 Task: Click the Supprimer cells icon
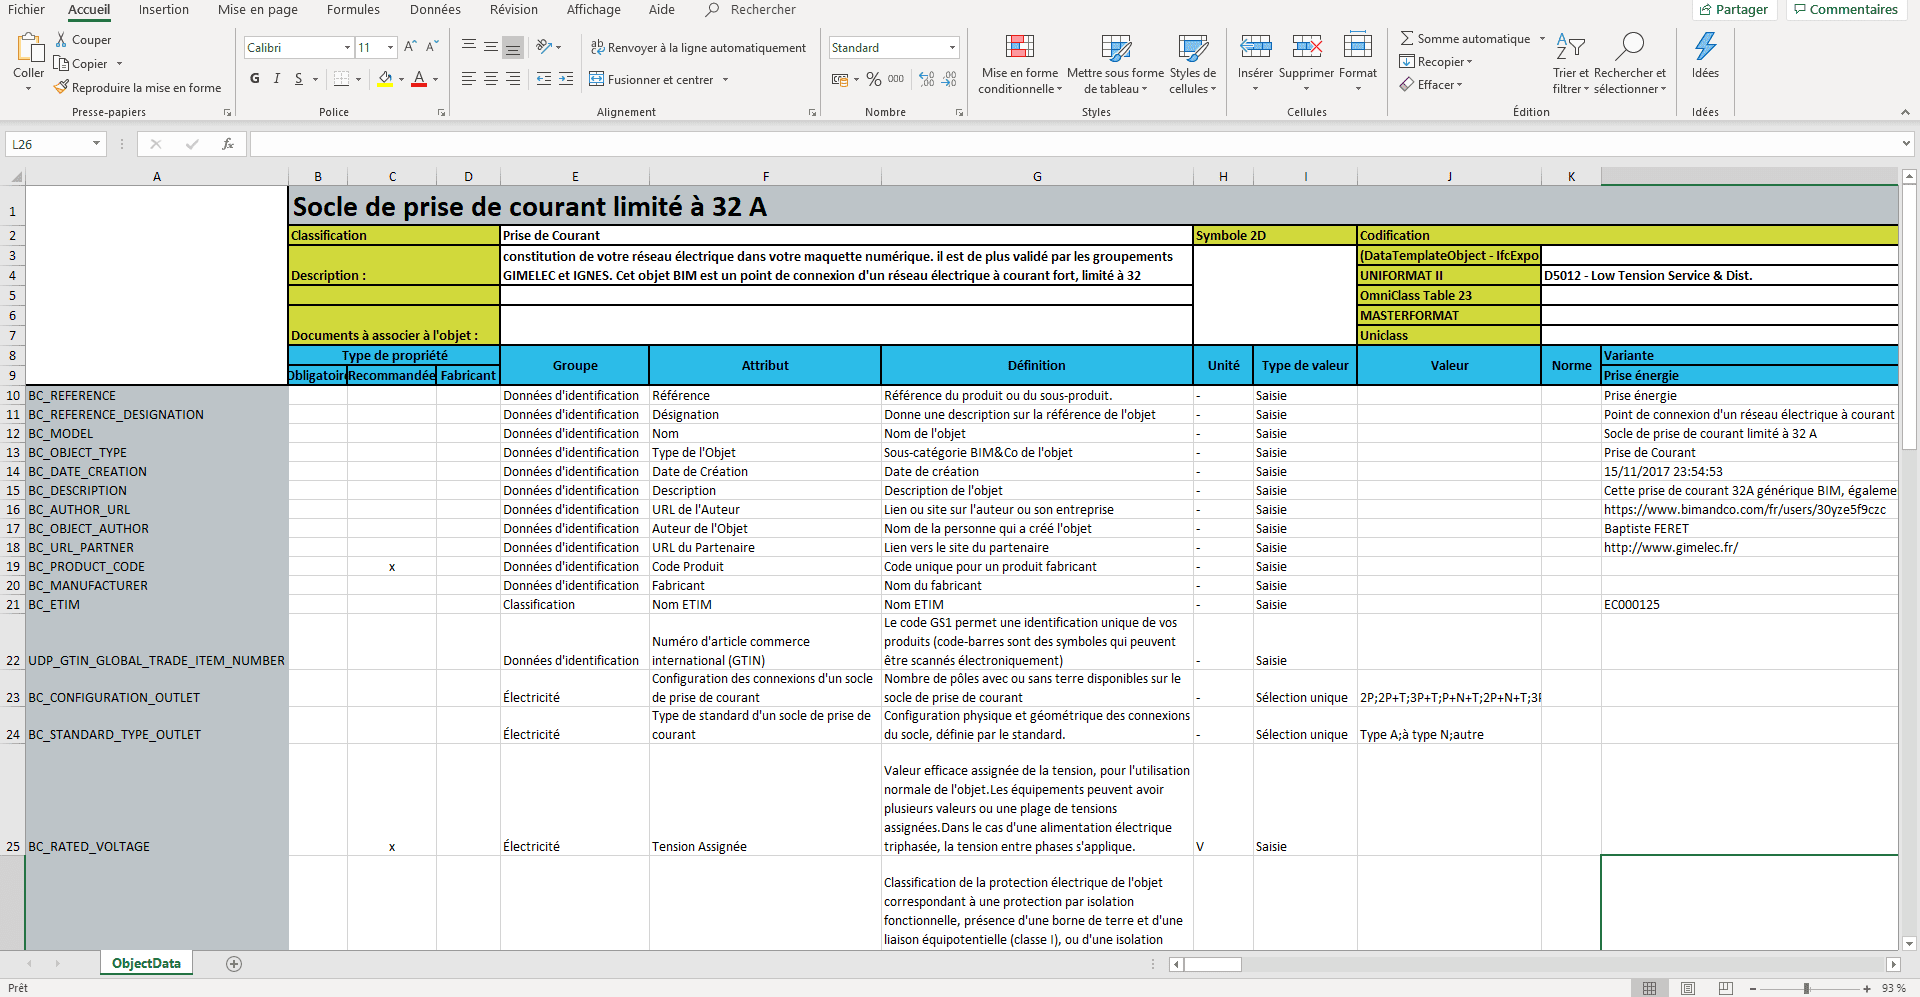(1307, 46)
